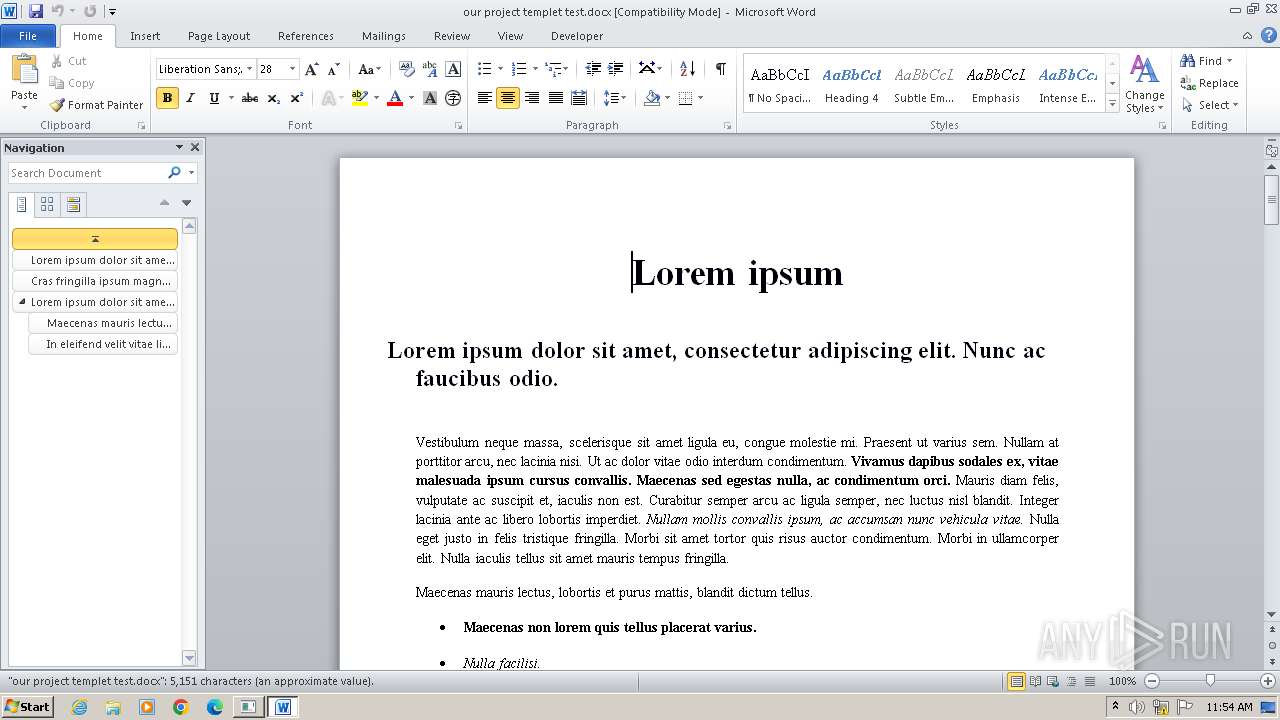Open the Paste options arrow
Image resolution: width=1280 pixels, height=720 pixels.
coord(24,106)
